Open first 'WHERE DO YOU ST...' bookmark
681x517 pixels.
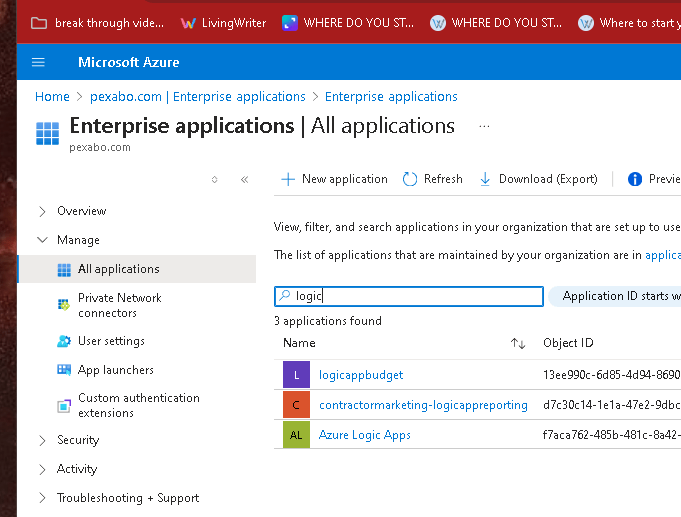pyautogui.click(x=348, y=23)
